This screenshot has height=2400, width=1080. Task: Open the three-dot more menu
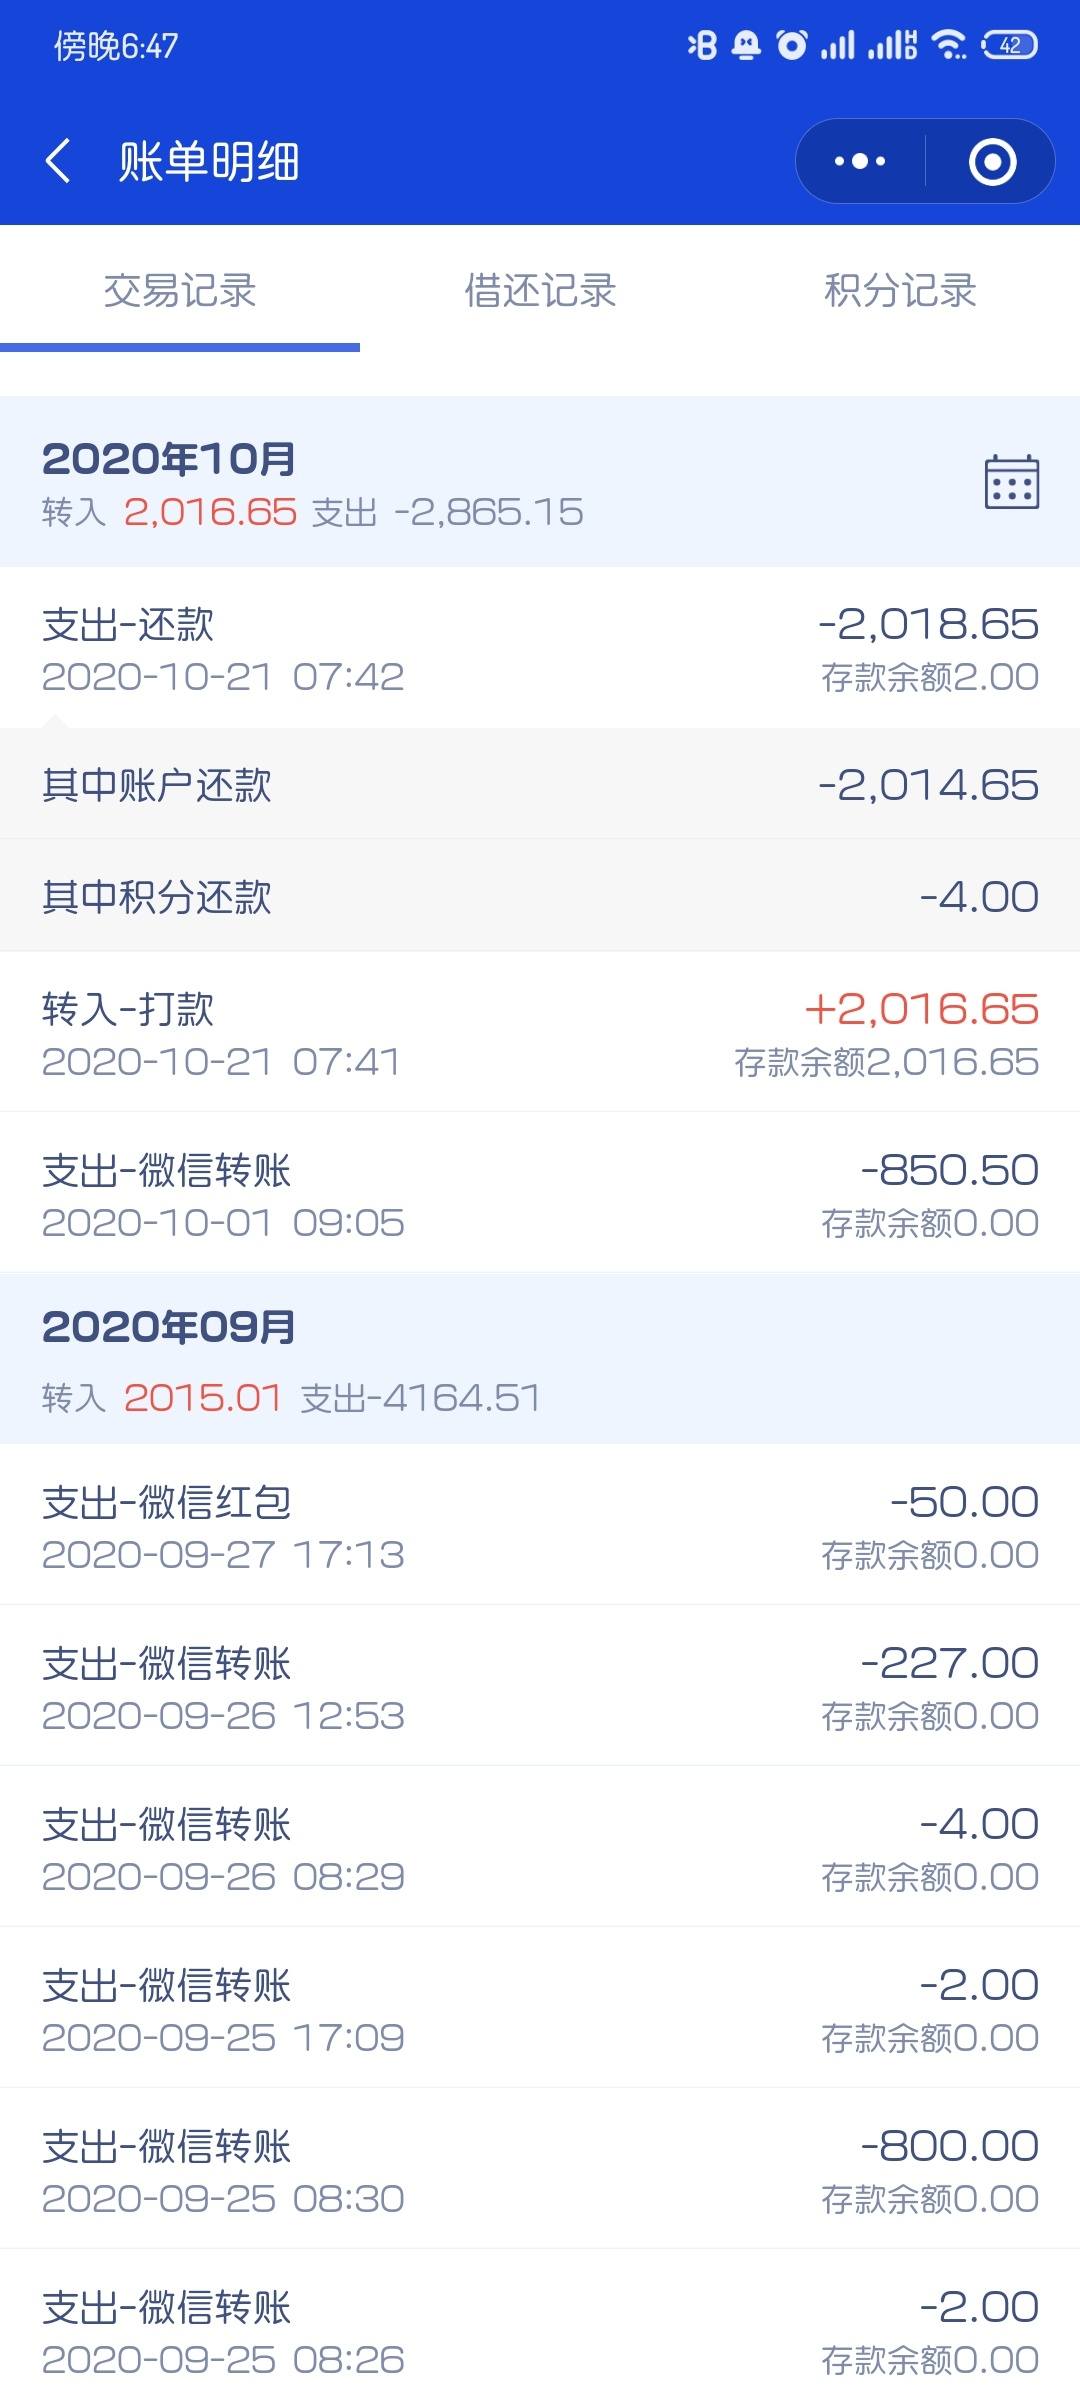point(860,161)
